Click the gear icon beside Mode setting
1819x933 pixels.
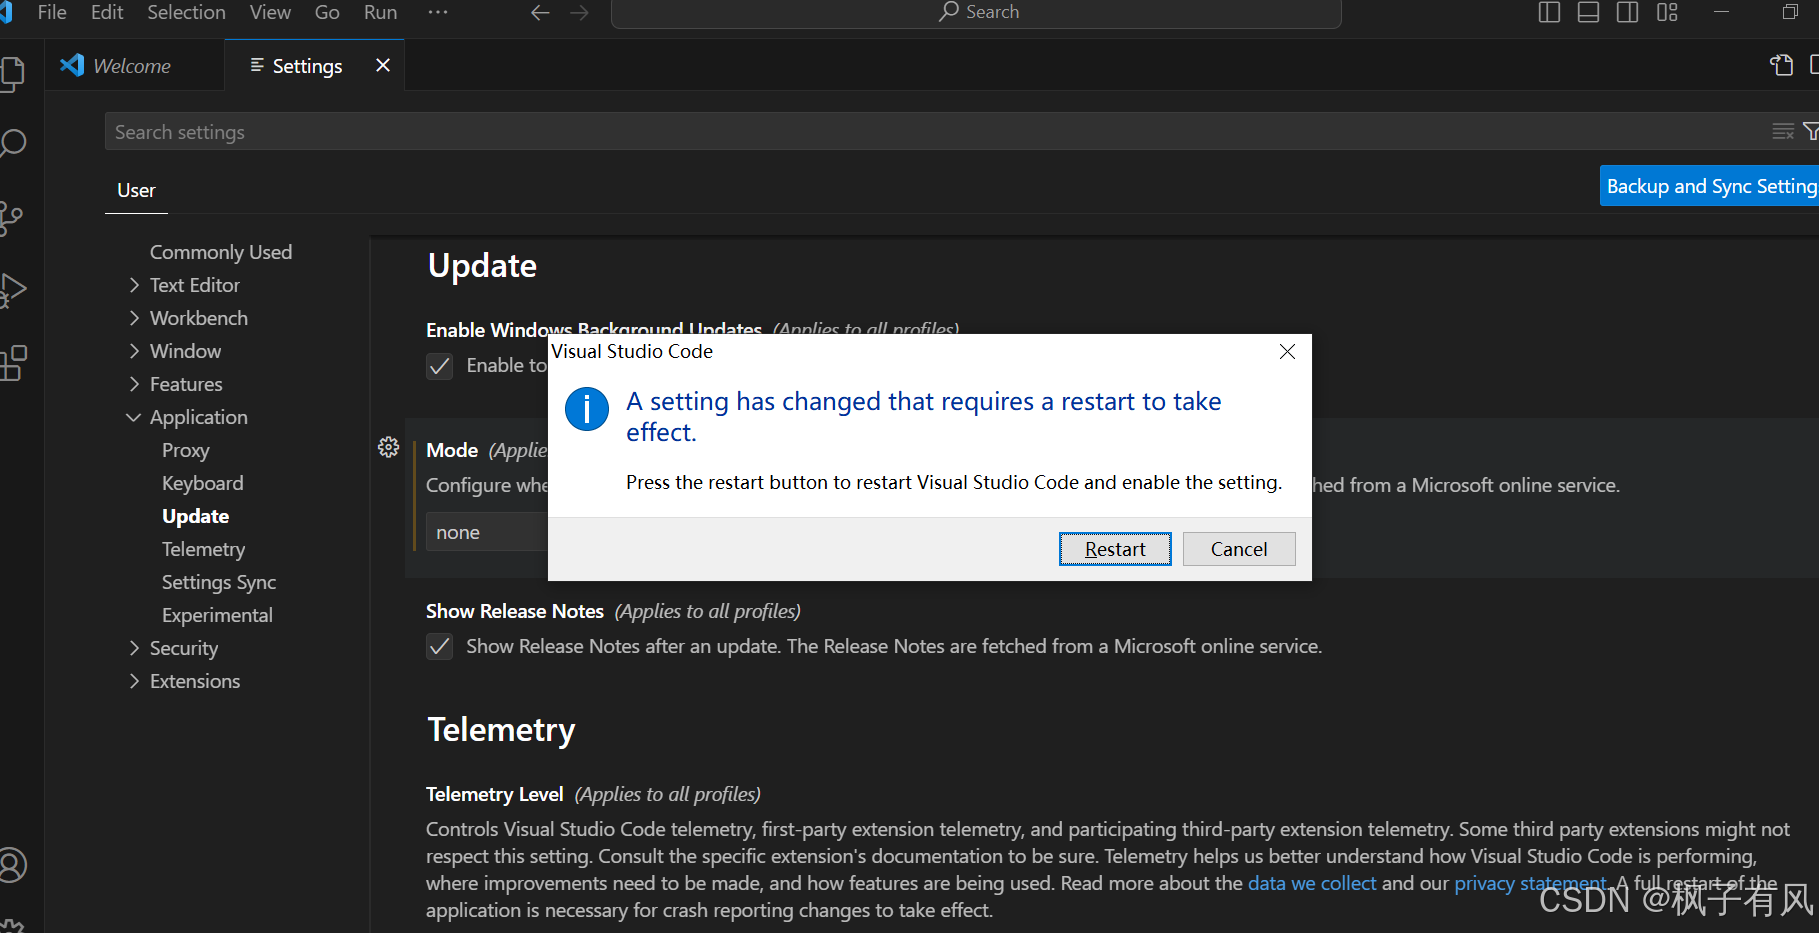coord(389,447)
